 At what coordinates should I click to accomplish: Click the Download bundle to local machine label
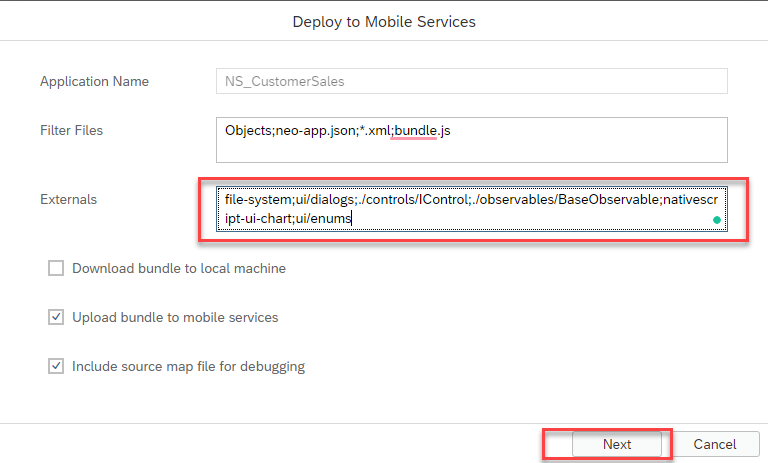click(x=179, y=268)
